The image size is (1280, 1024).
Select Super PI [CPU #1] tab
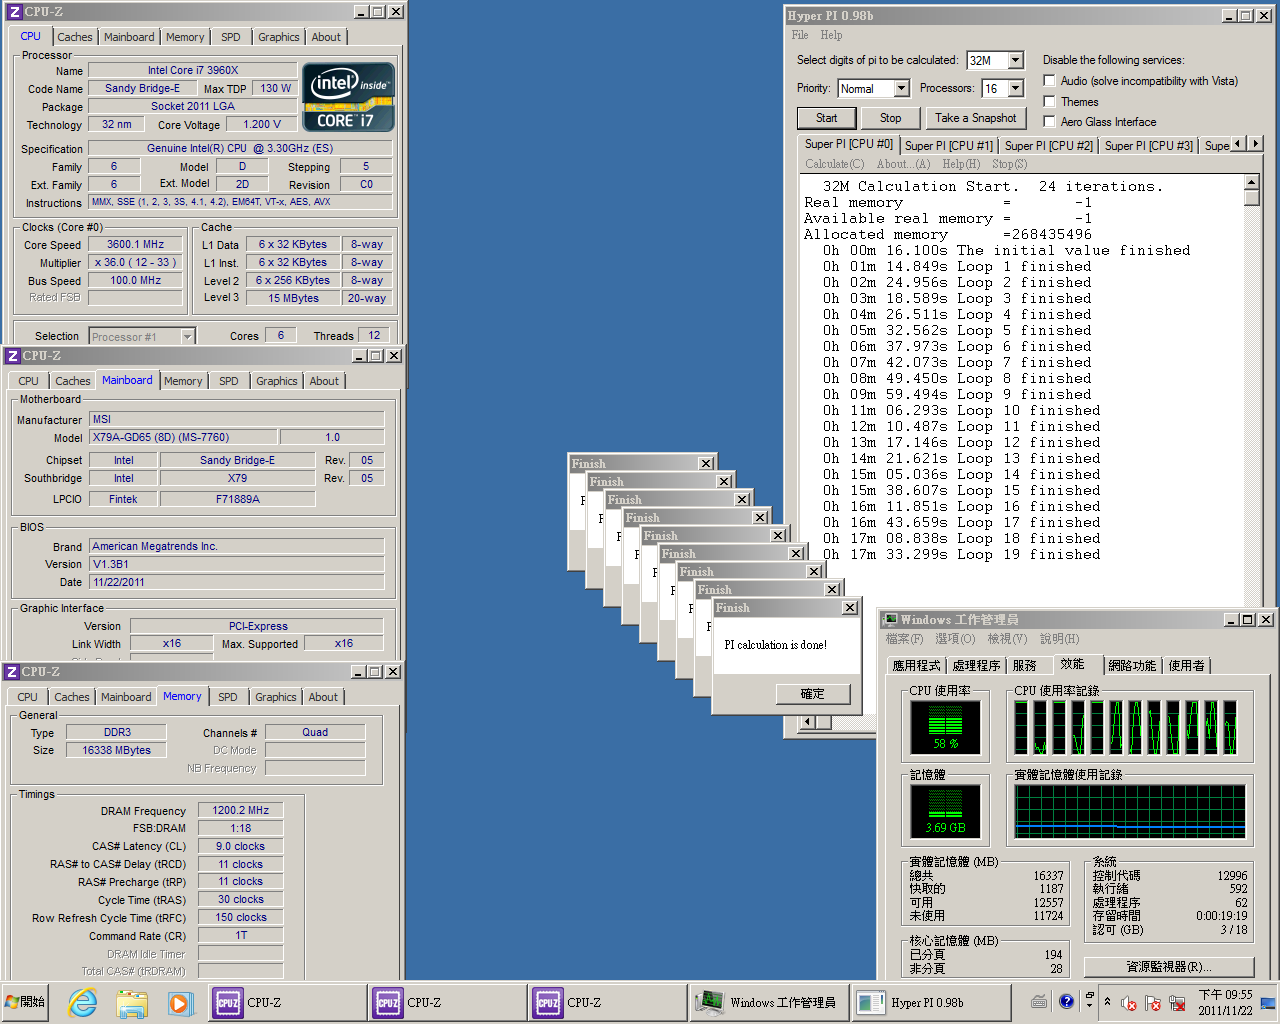coord(949,146)
